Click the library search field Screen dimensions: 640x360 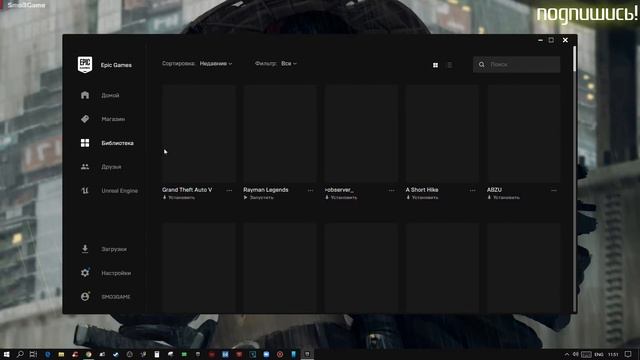516,64
